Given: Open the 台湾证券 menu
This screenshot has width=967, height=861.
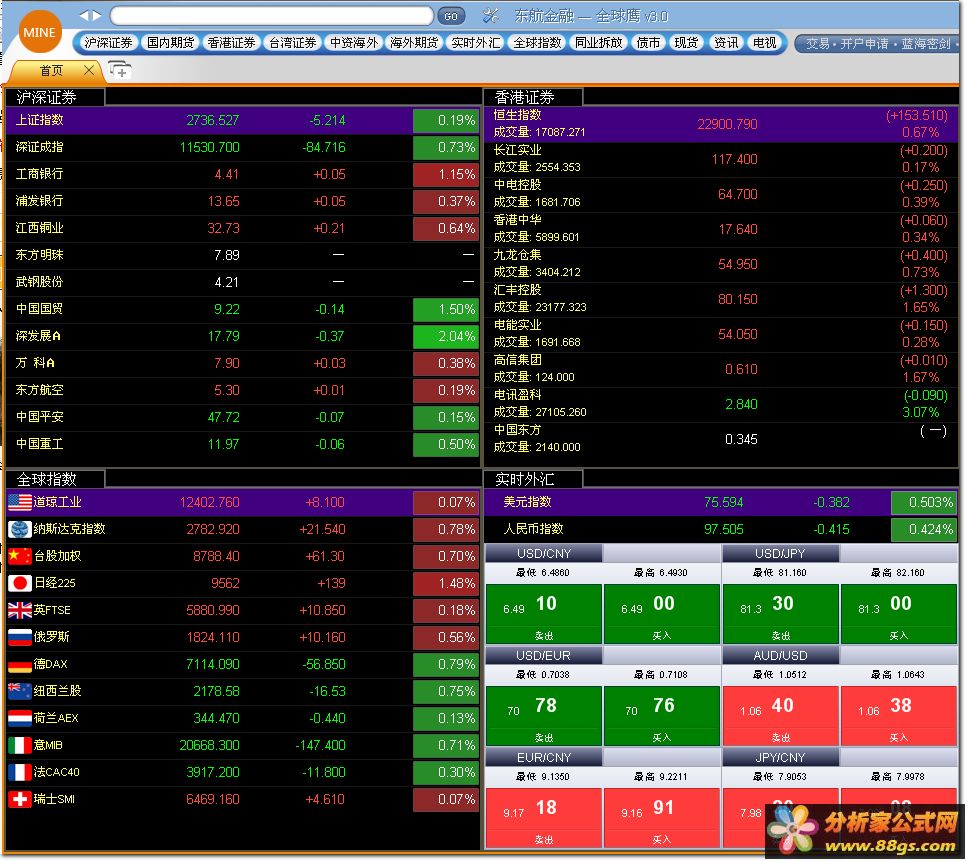Looking at the screenshot, I should pos(292,43).
